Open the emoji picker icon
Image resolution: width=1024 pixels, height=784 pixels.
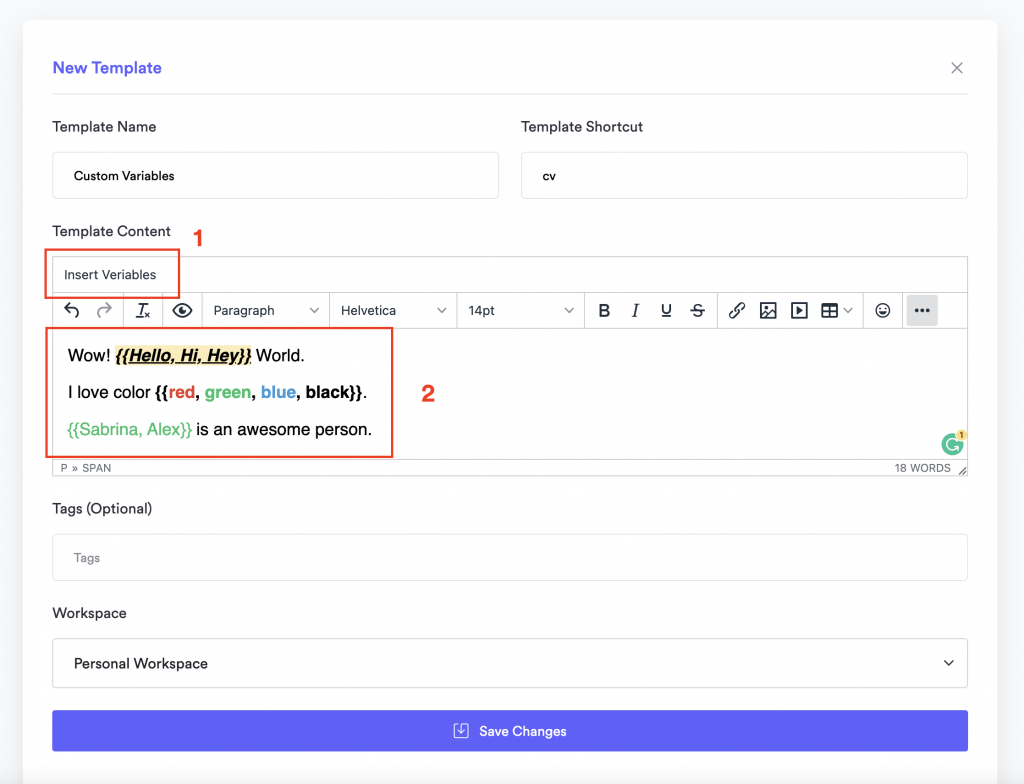click(883, 310)
